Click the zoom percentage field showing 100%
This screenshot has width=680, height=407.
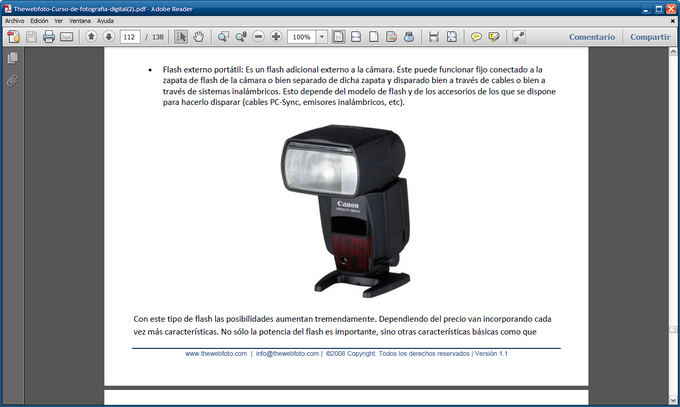pos(302,37)
